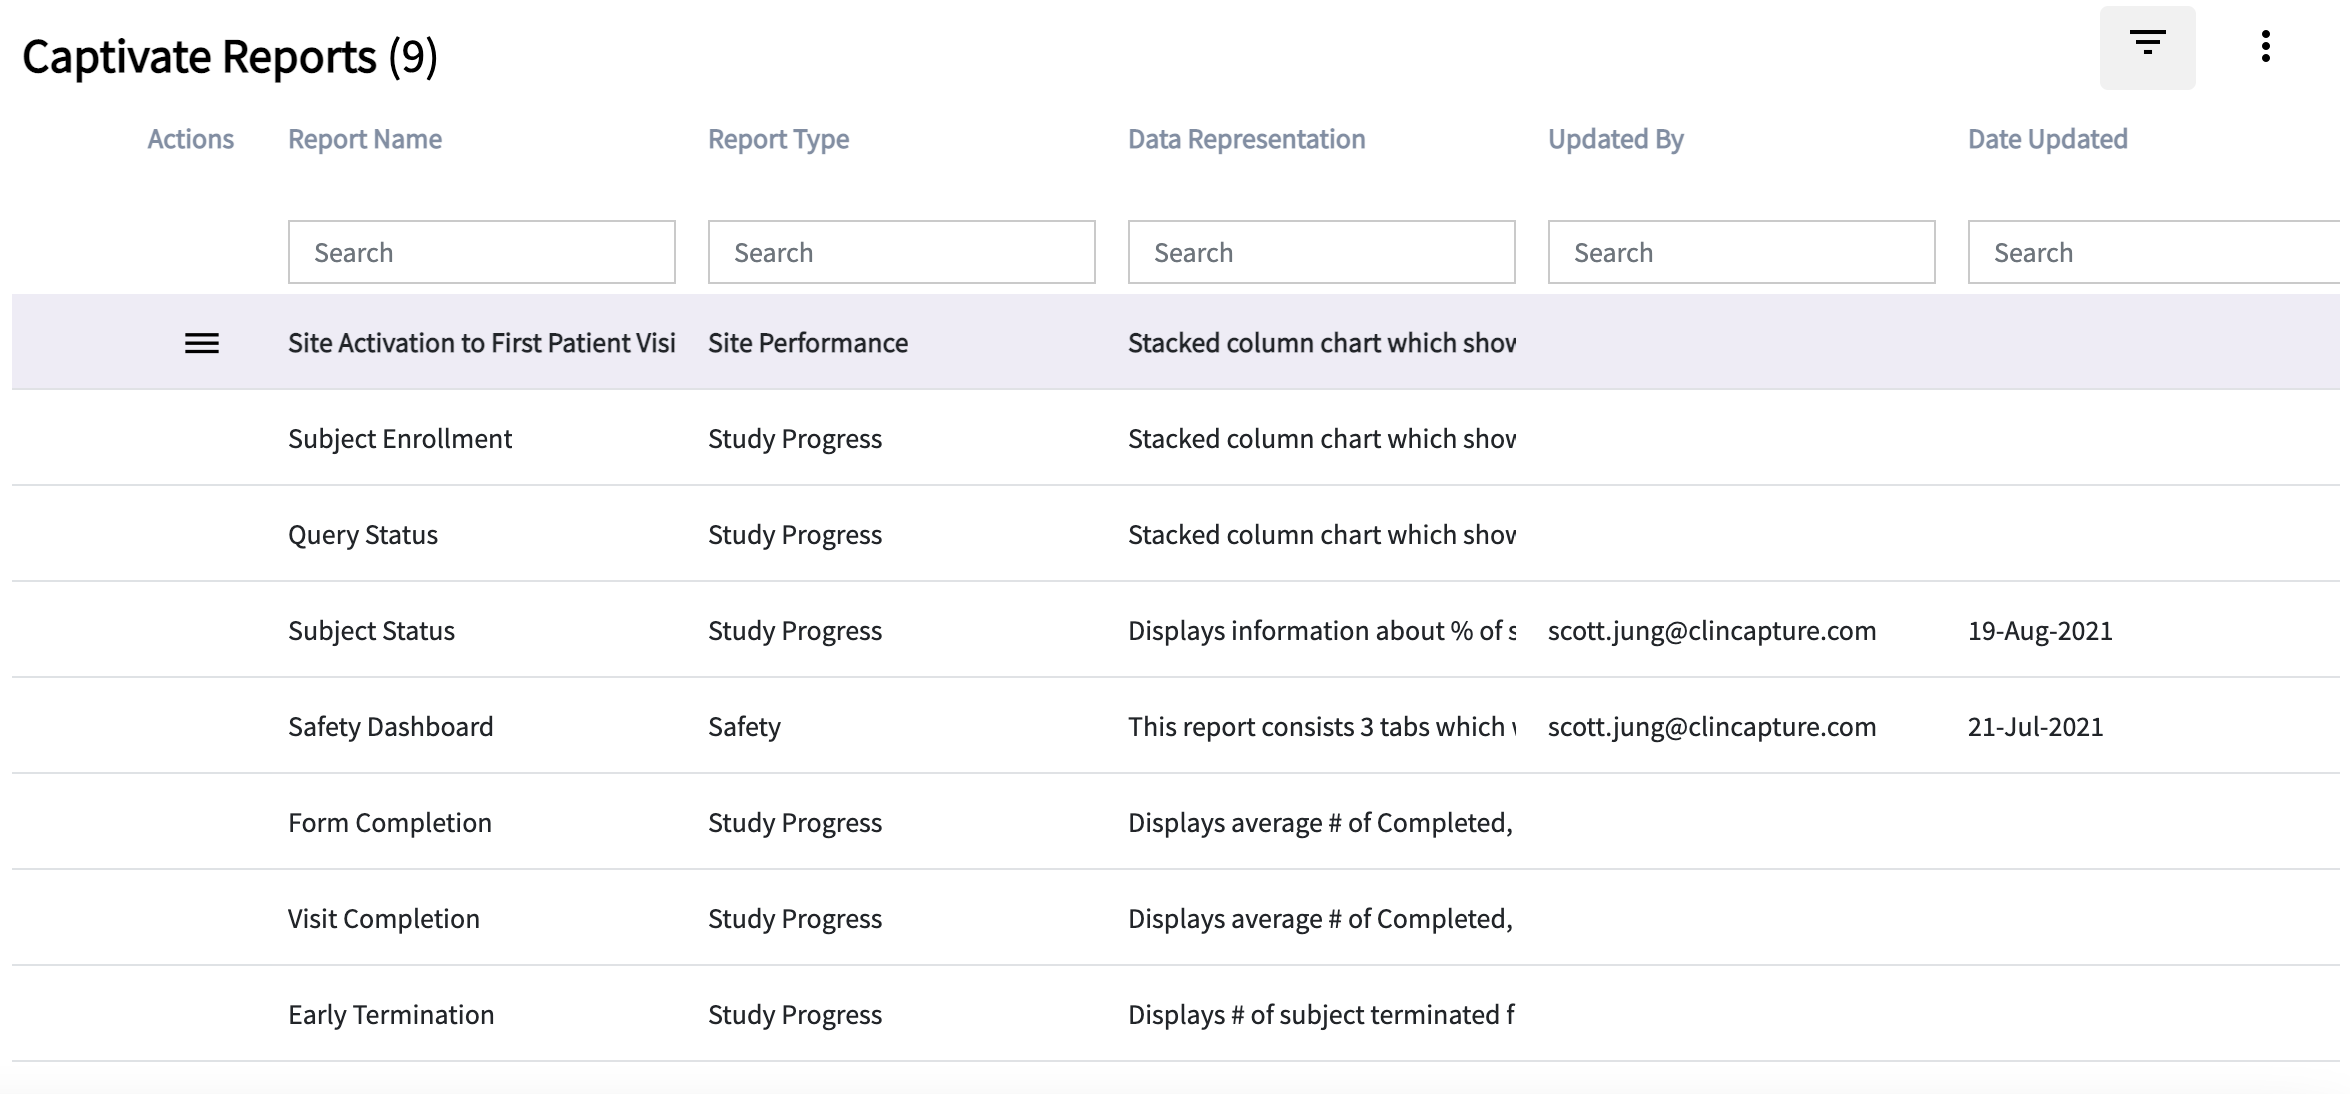2350x1094 pixels.
Task: Click the Data Representation search field
Action: (1321, 252)
